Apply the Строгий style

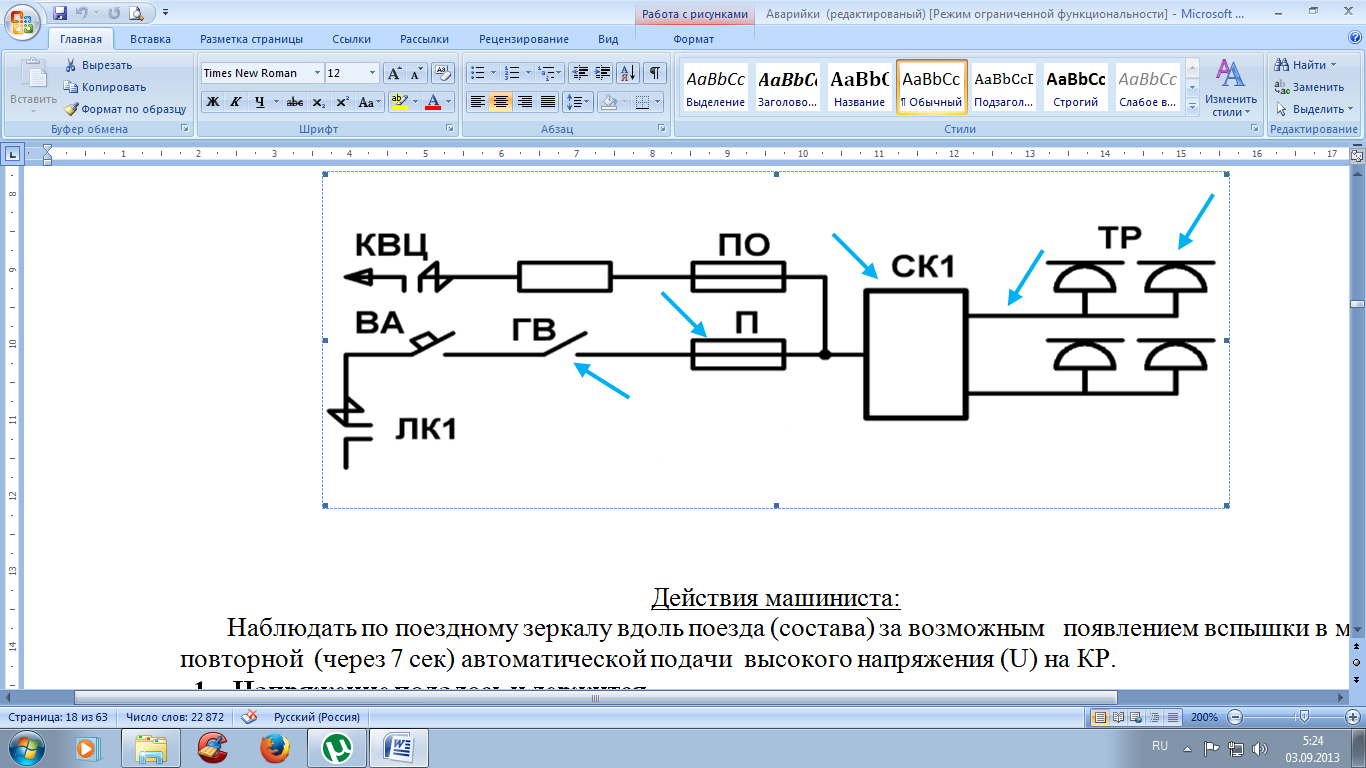click(x=1075, y=88)
